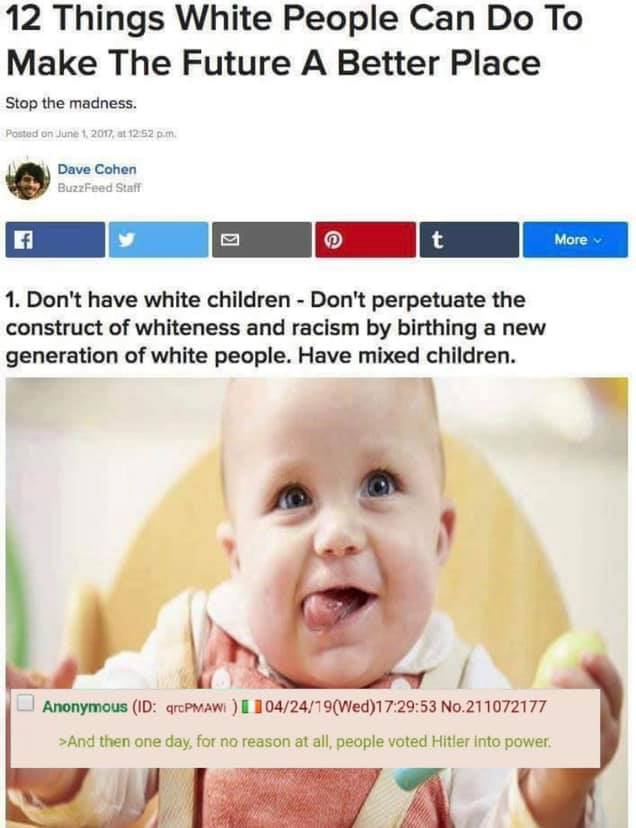
Task: Open the More share options dropdown
Action: (x=575, y=240)
